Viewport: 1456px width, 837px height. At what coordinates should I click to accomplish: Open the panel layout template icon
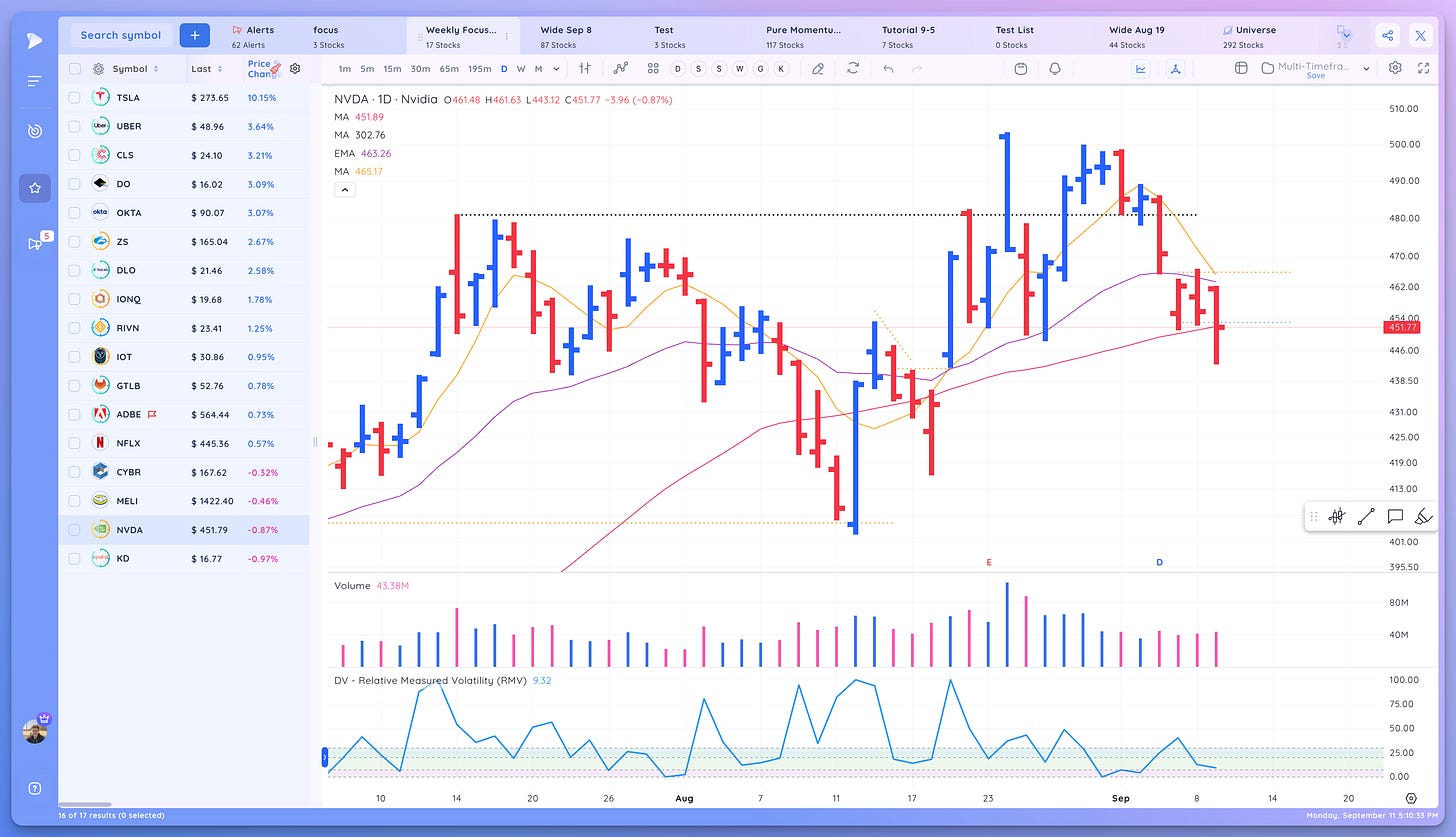(1241, 69)
